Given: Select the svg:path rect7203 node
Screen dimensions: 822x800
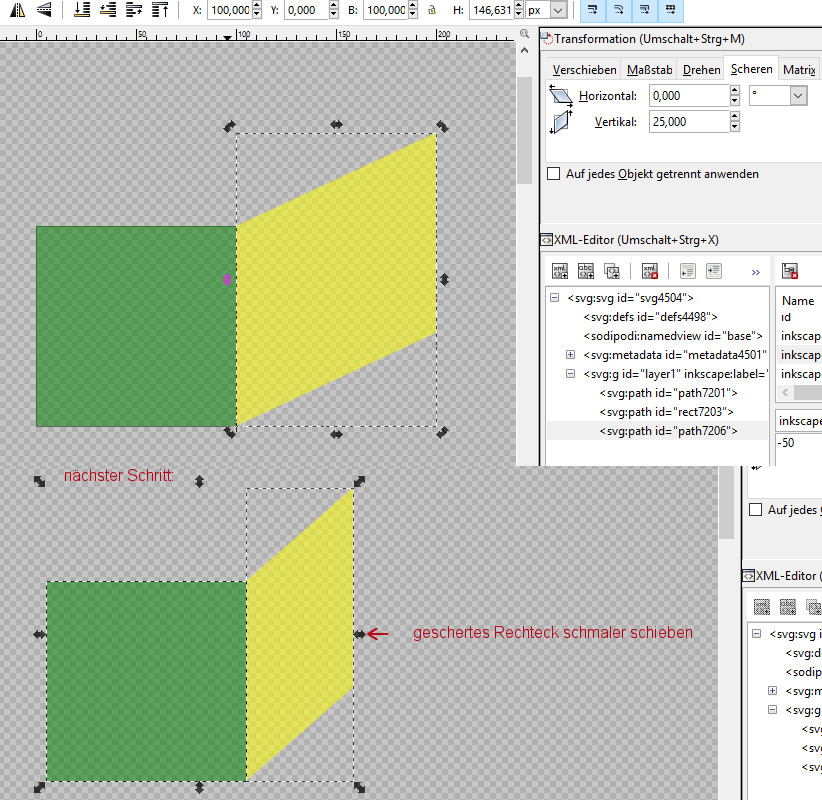Looking at the screenshot, I should coord(667,412).
